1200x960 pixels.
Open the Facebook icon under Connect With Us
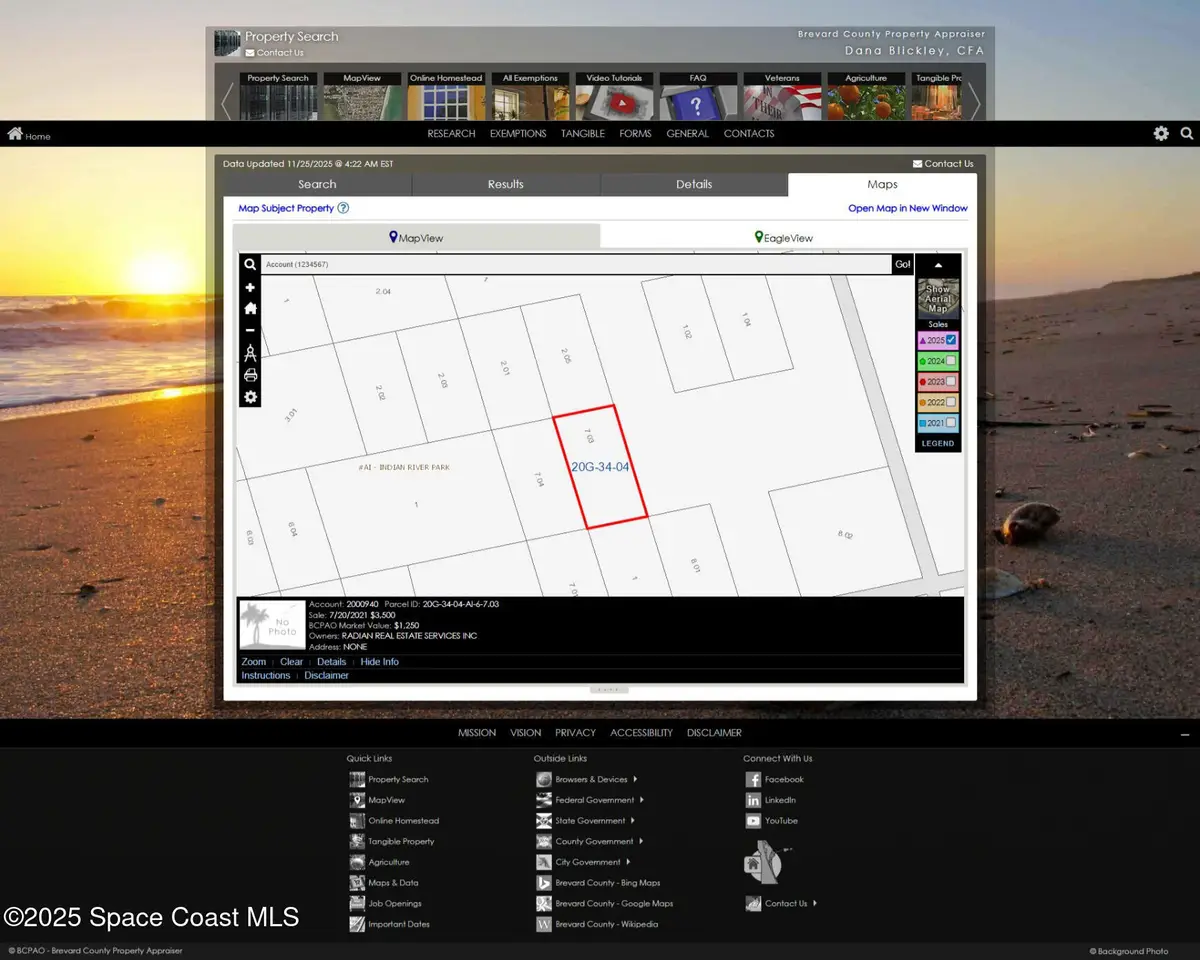tap(751, 779)
